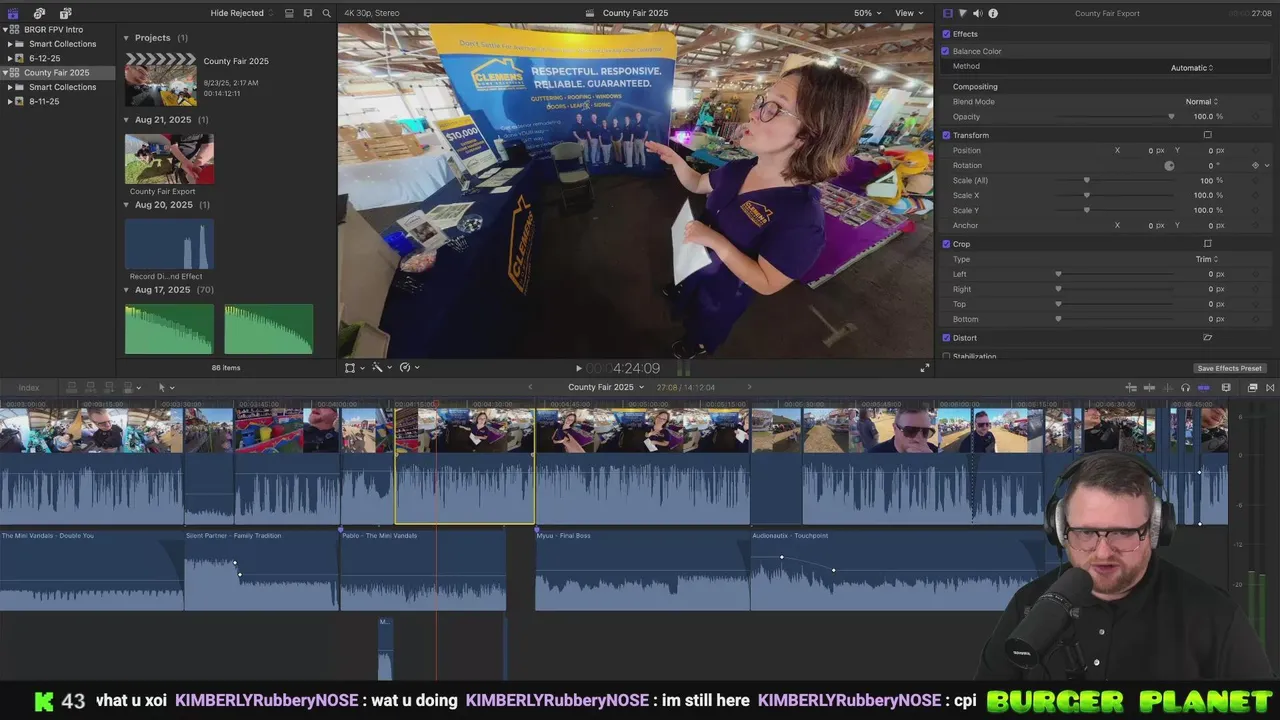Click Overwrite clip edit button
The width and height of the screenshot is (1280, 720).
(128, 387)
